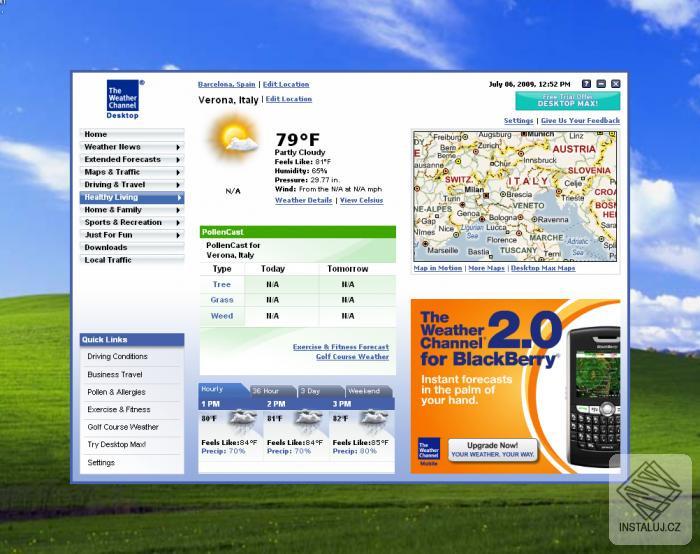
Task: Click the help question mark icon
Action: pos(586,84)
